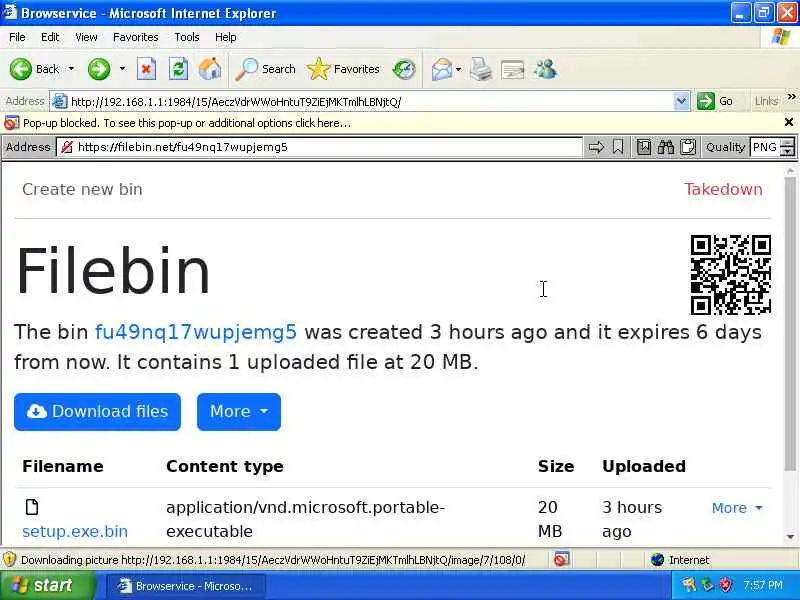
Task: Click the Content type column header
Action: [x=224, y=466]
